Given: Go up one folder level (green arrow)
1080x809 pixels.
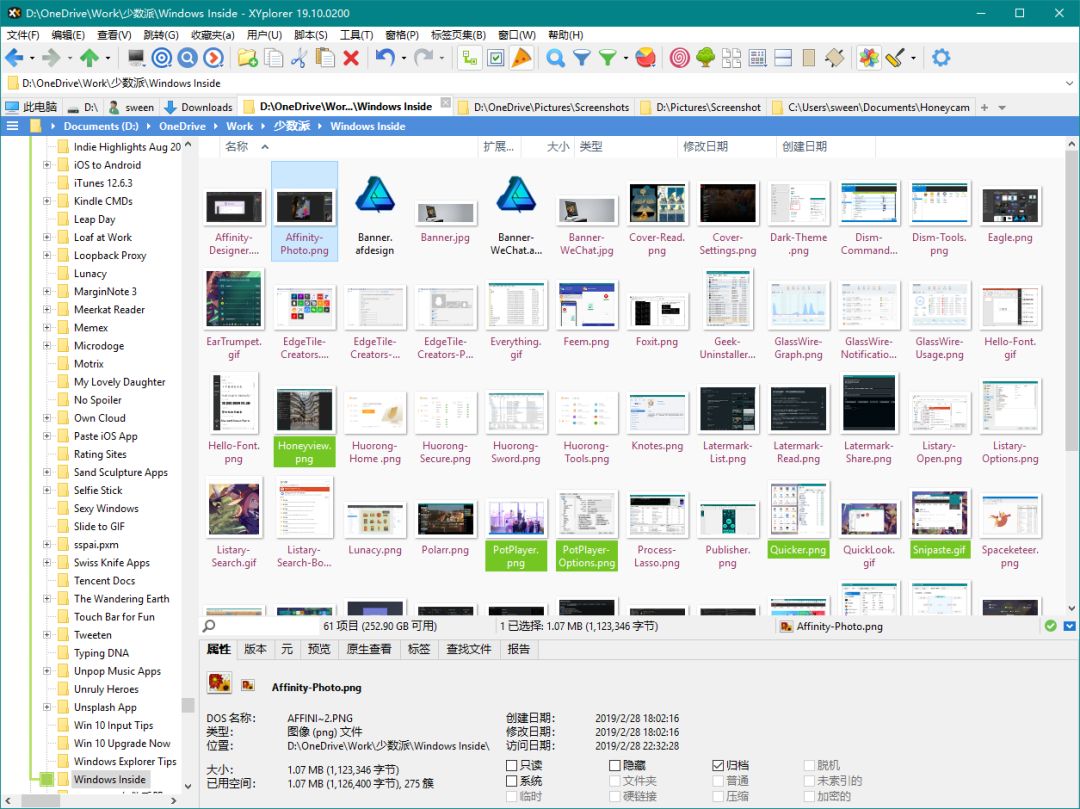Looking at the screenshot, I should point(89,58).
